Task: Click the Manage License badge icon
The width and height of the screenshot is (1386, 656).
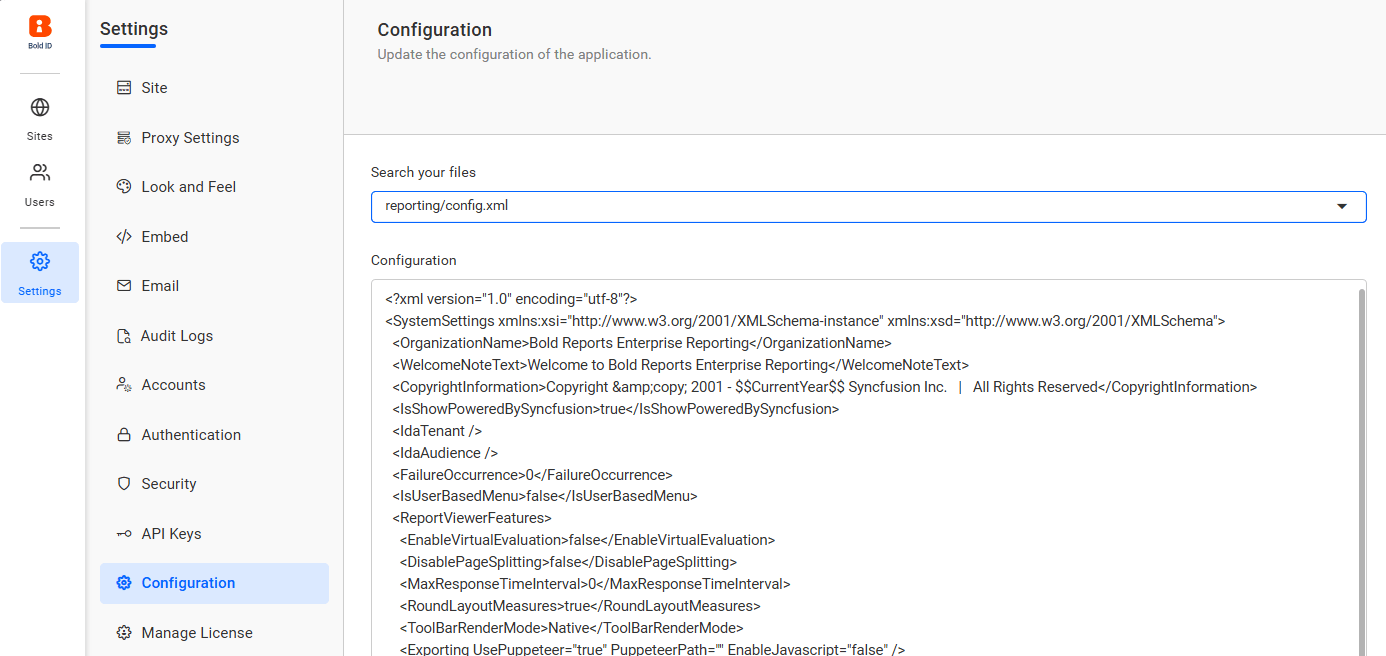Action: [124, 633]
